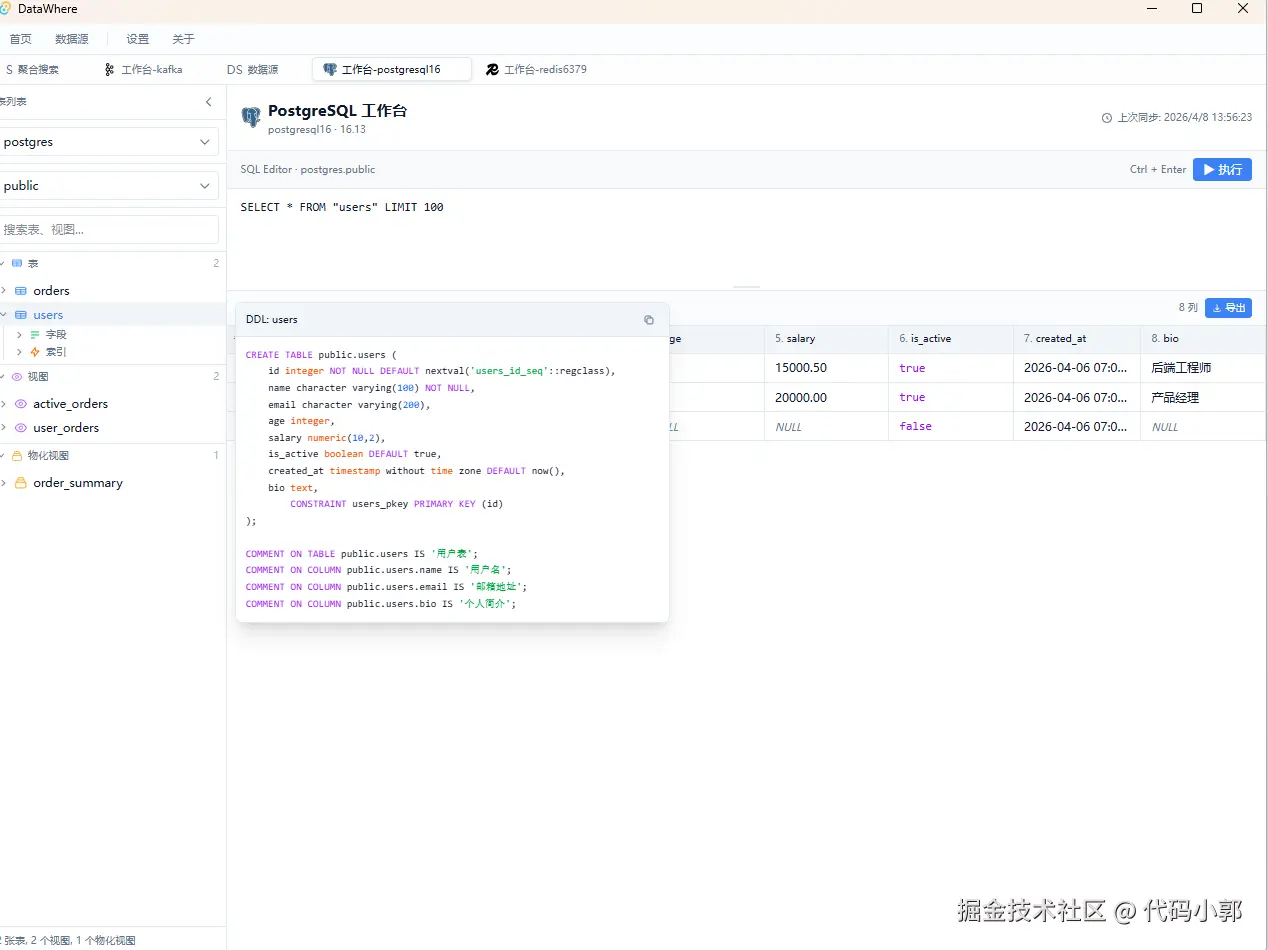The height and width of the screenshot is (950, 1268).
Task: Select the user_orders view
Action: click(66, 428)
